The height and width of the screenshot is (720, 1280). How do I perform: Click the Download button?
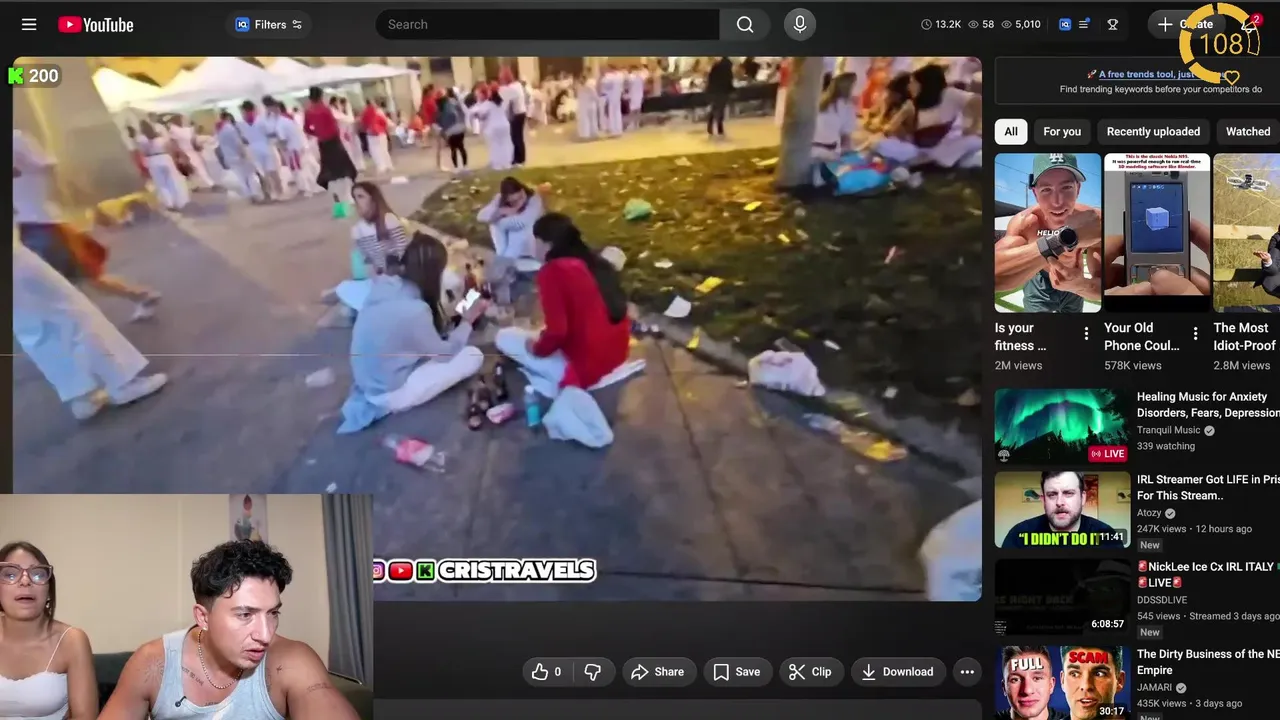click(x=897, y=672)
